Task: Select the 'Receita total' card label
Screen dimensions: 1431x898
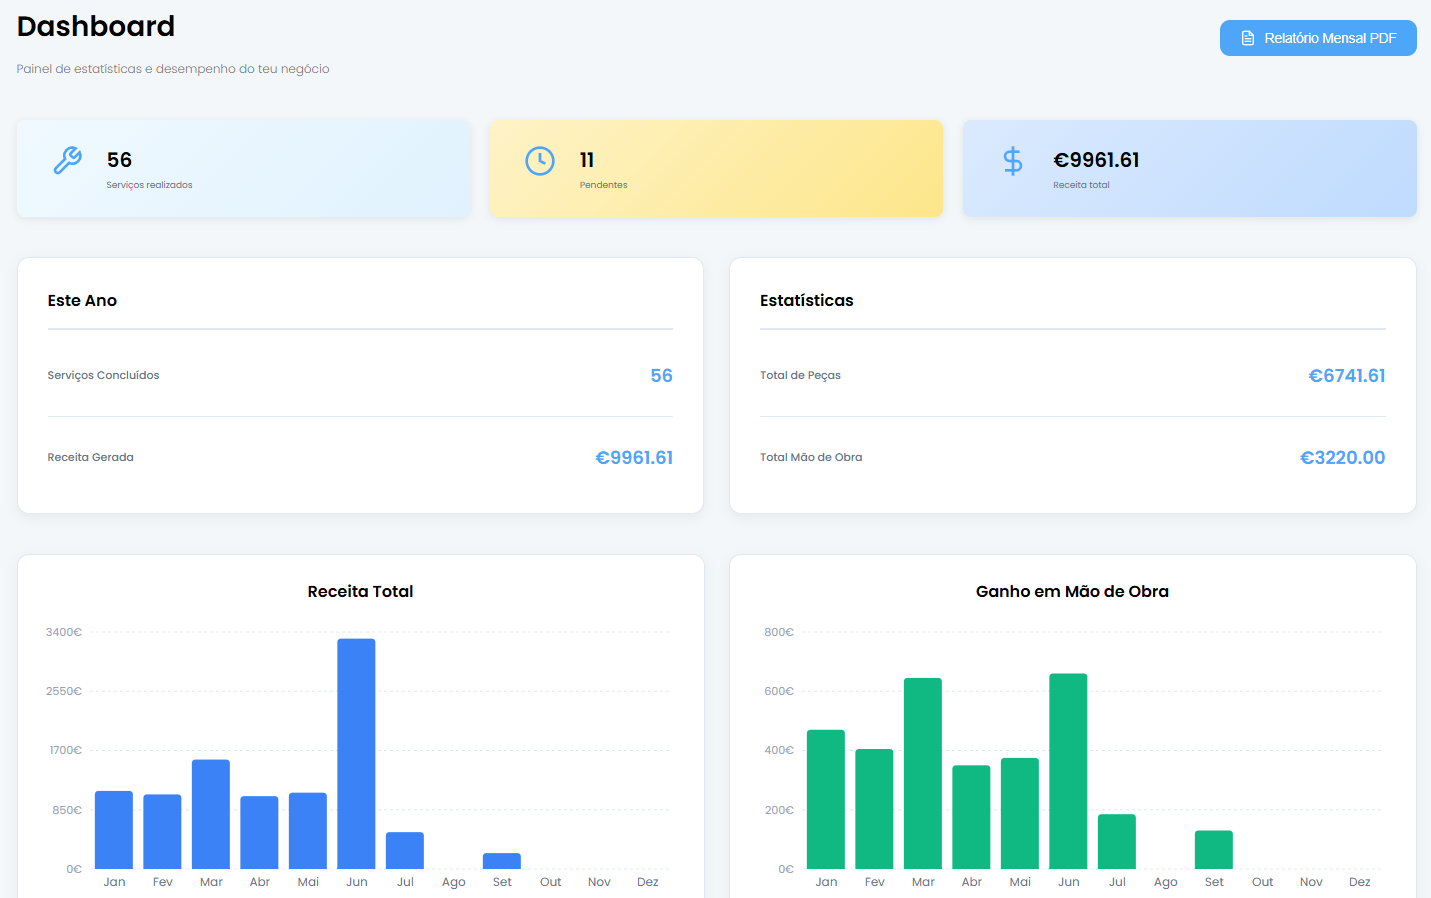Action: [1081, 185]
